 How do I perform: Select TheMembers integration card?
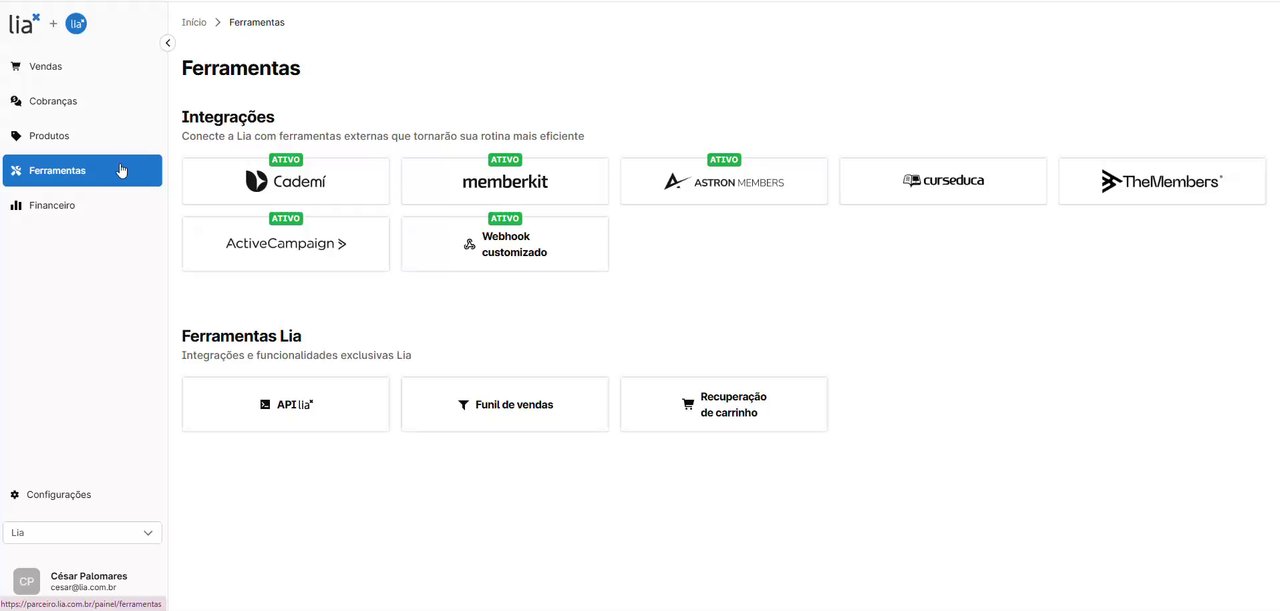click(1161, 181)
